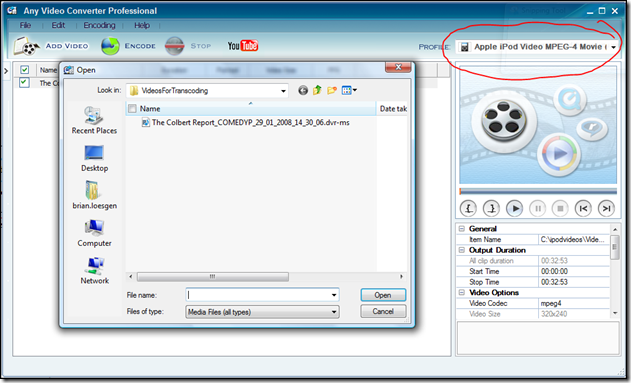This screenshot has width=631, height=383.
Task: Open the YouTube download button
Action: coord(243,46)
